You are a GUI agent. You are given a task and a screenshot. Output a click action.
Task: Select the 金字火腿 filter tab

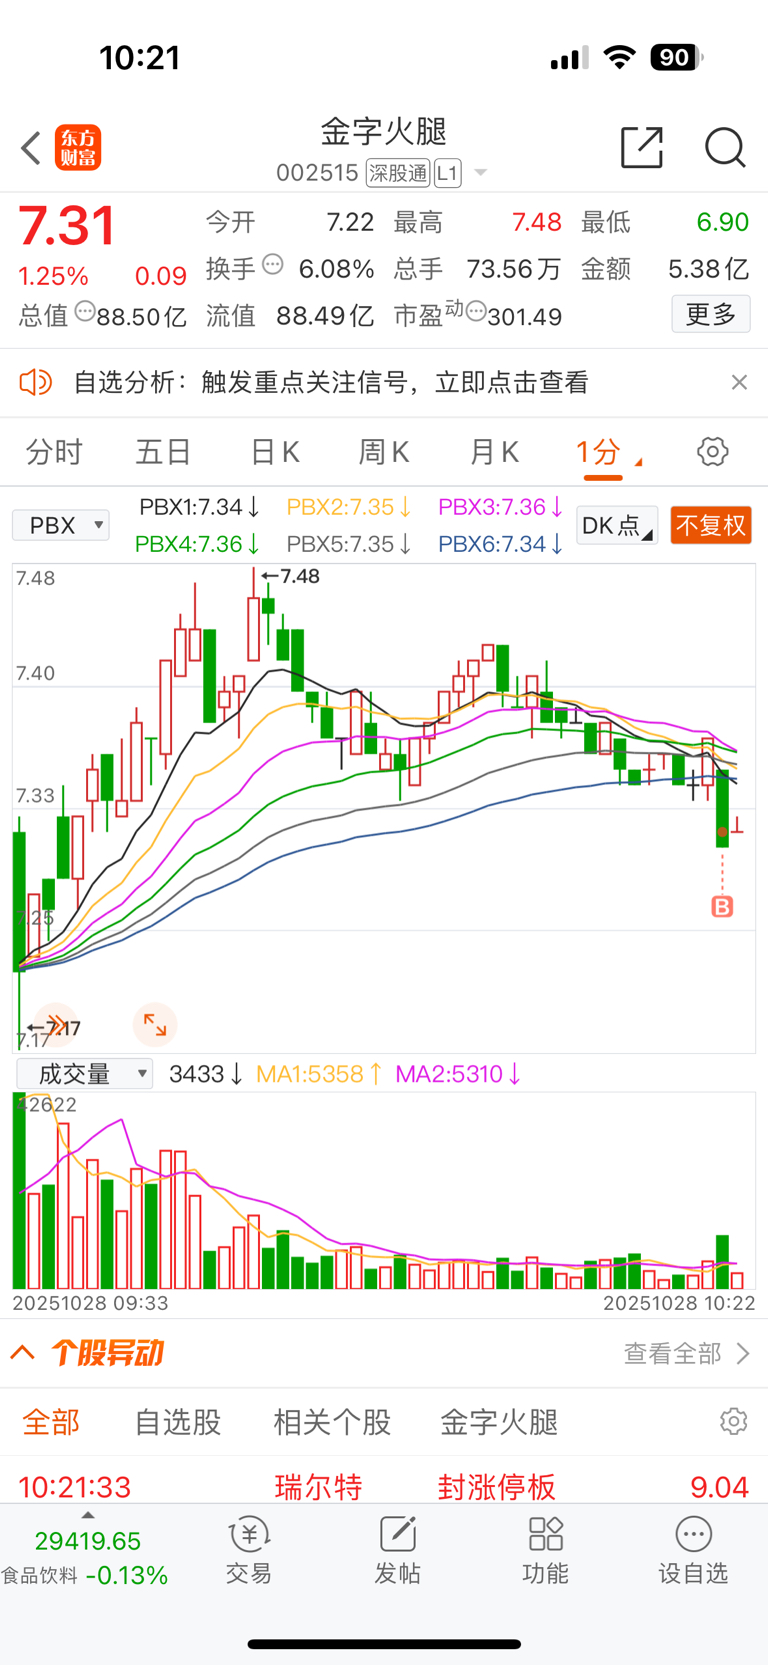pyautogui.click(x=499, y=1422)
